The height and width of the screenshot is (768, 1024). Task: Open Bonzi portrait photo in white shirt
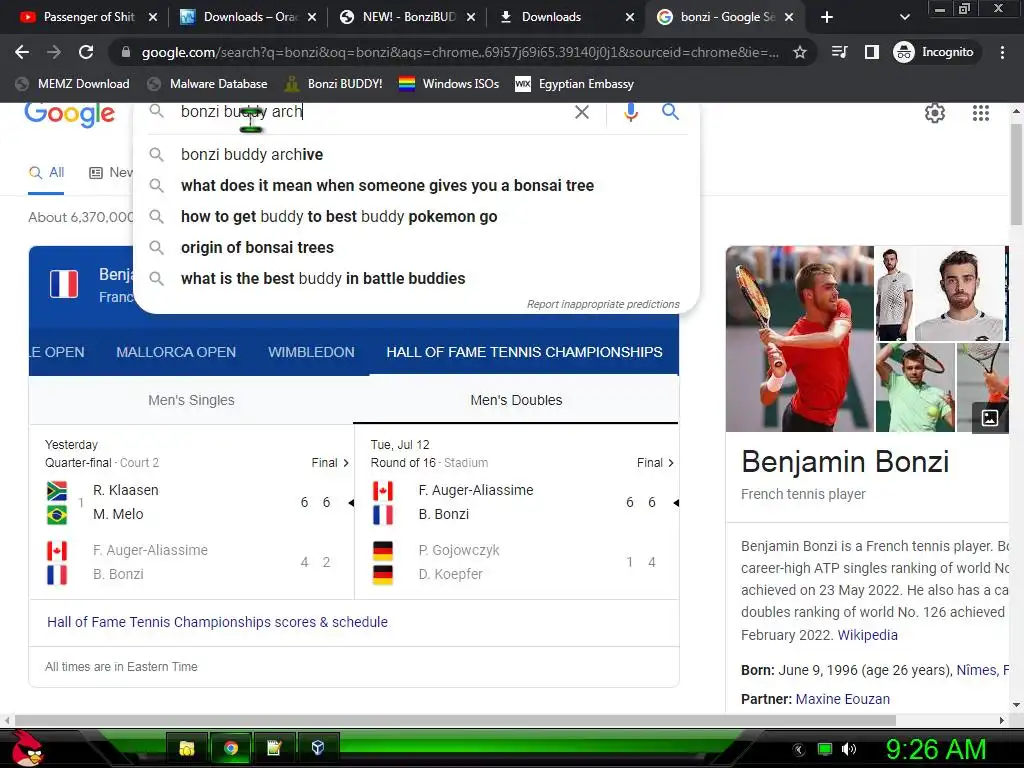click(958, 293)
